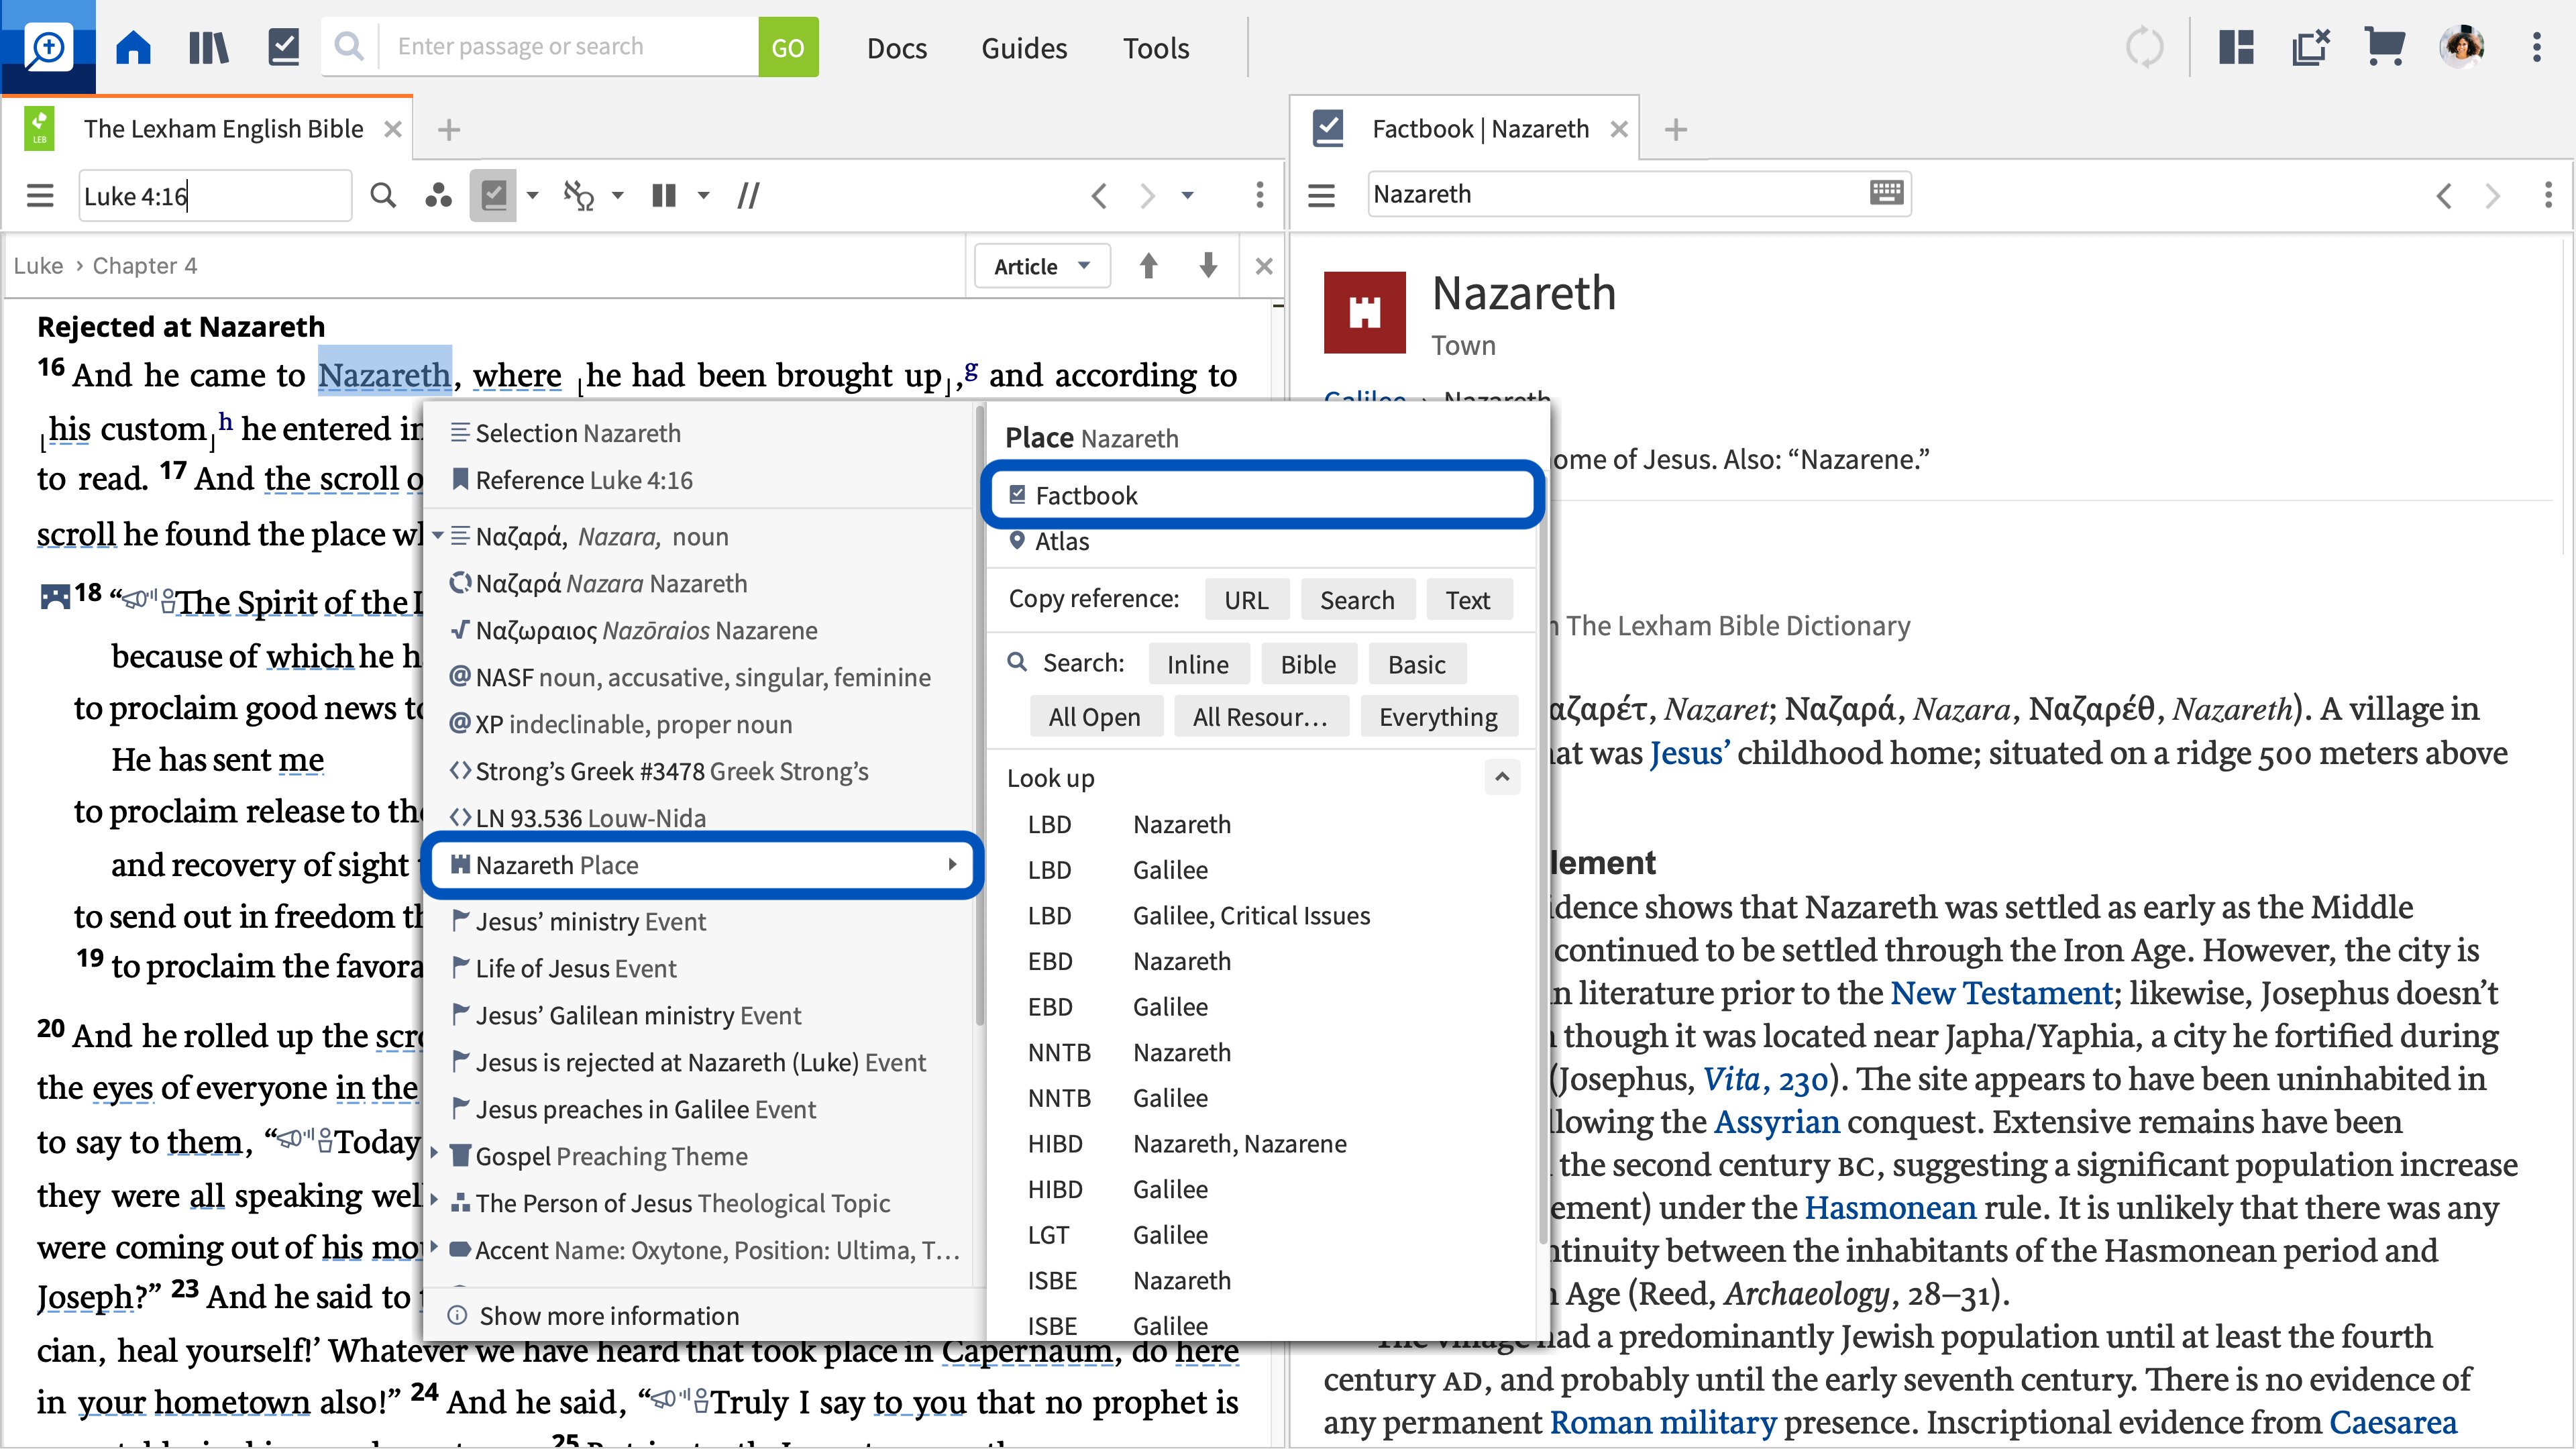
Task: Open the Lexham Bible panel hamburger menu
Action: (x=40, y=195)
